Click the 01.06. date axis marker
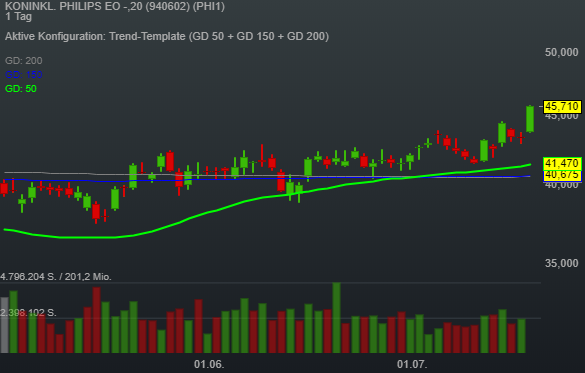Image resolution: width=585 pixels, height=373 pixels. 209,364
